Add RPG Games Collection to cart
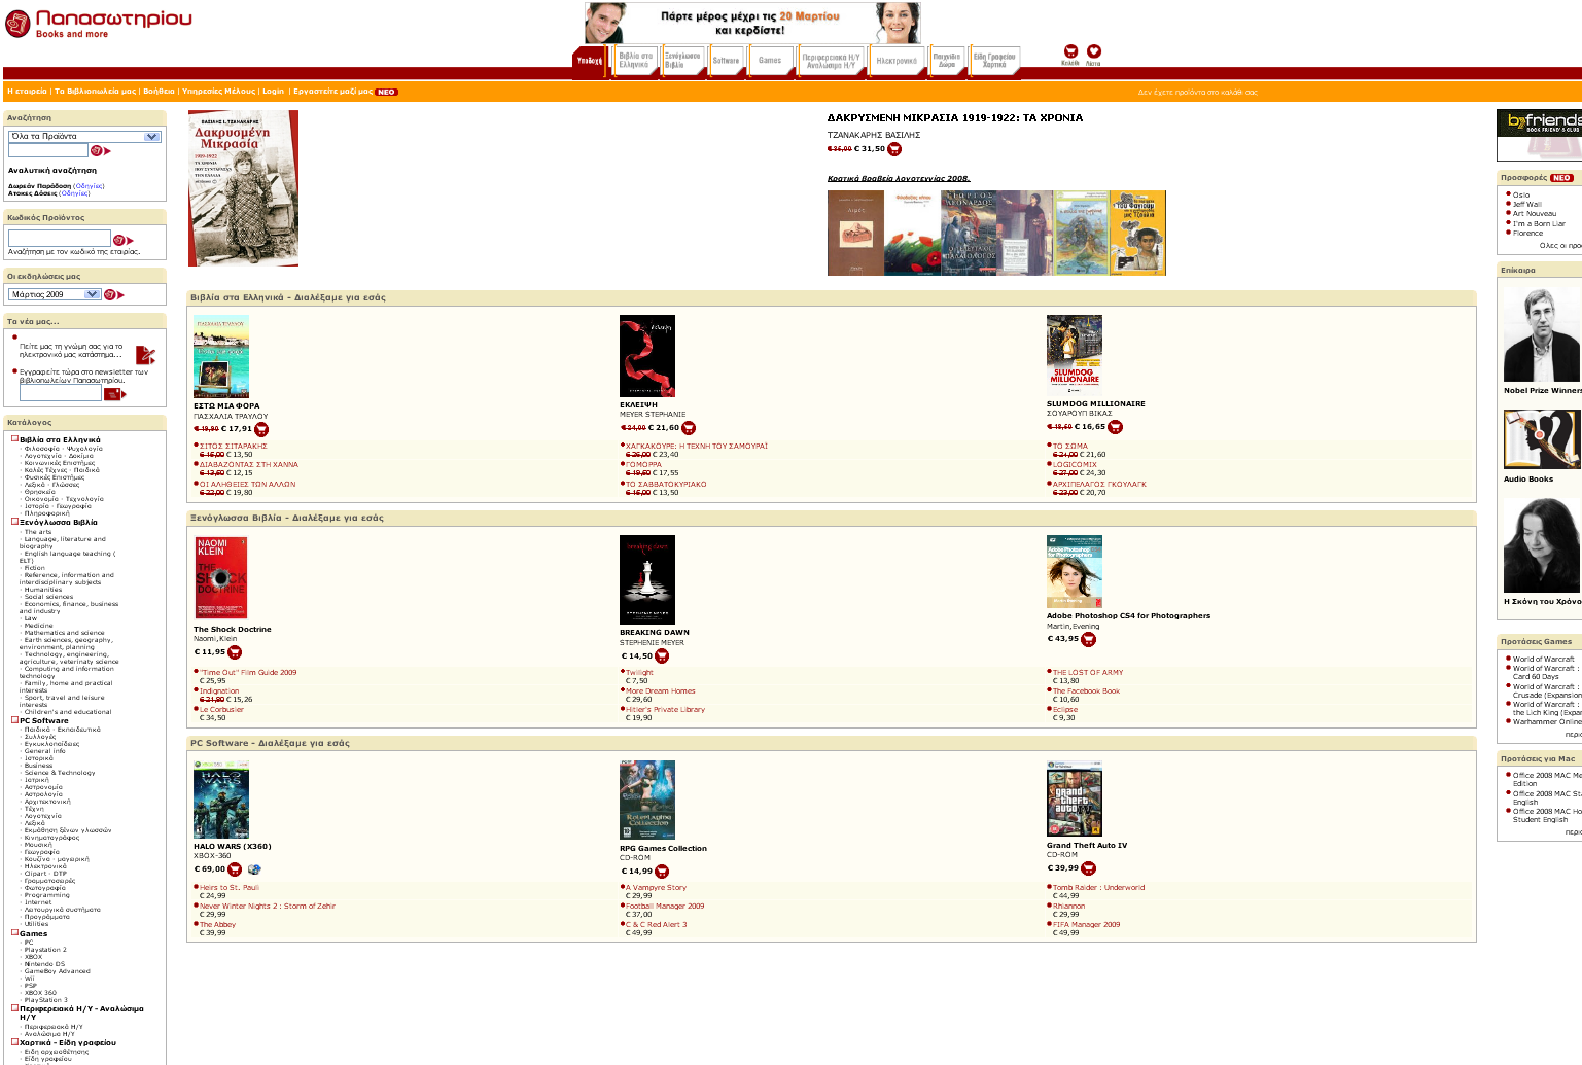 pos(662,871)
